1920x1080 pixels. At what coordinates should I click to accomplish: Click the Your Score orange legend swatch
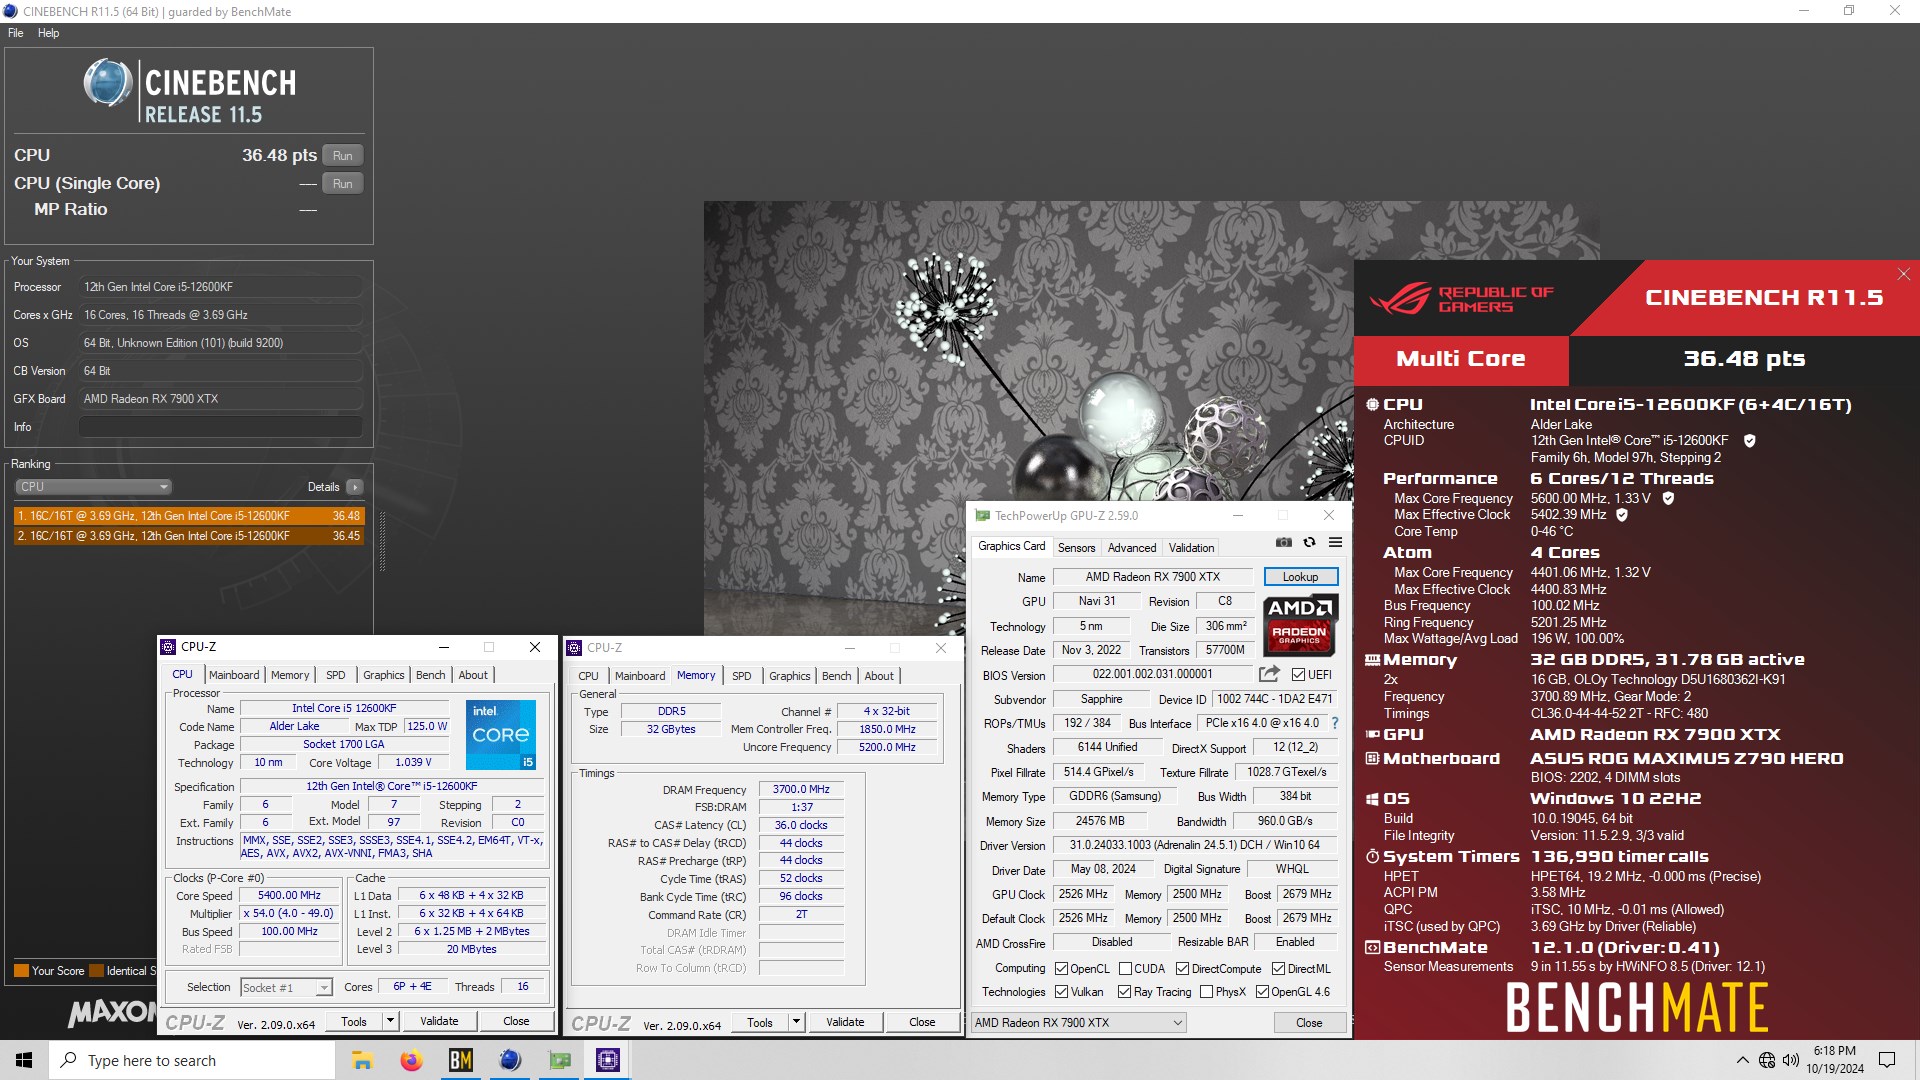pyautogui.click(x=21, y=971)
